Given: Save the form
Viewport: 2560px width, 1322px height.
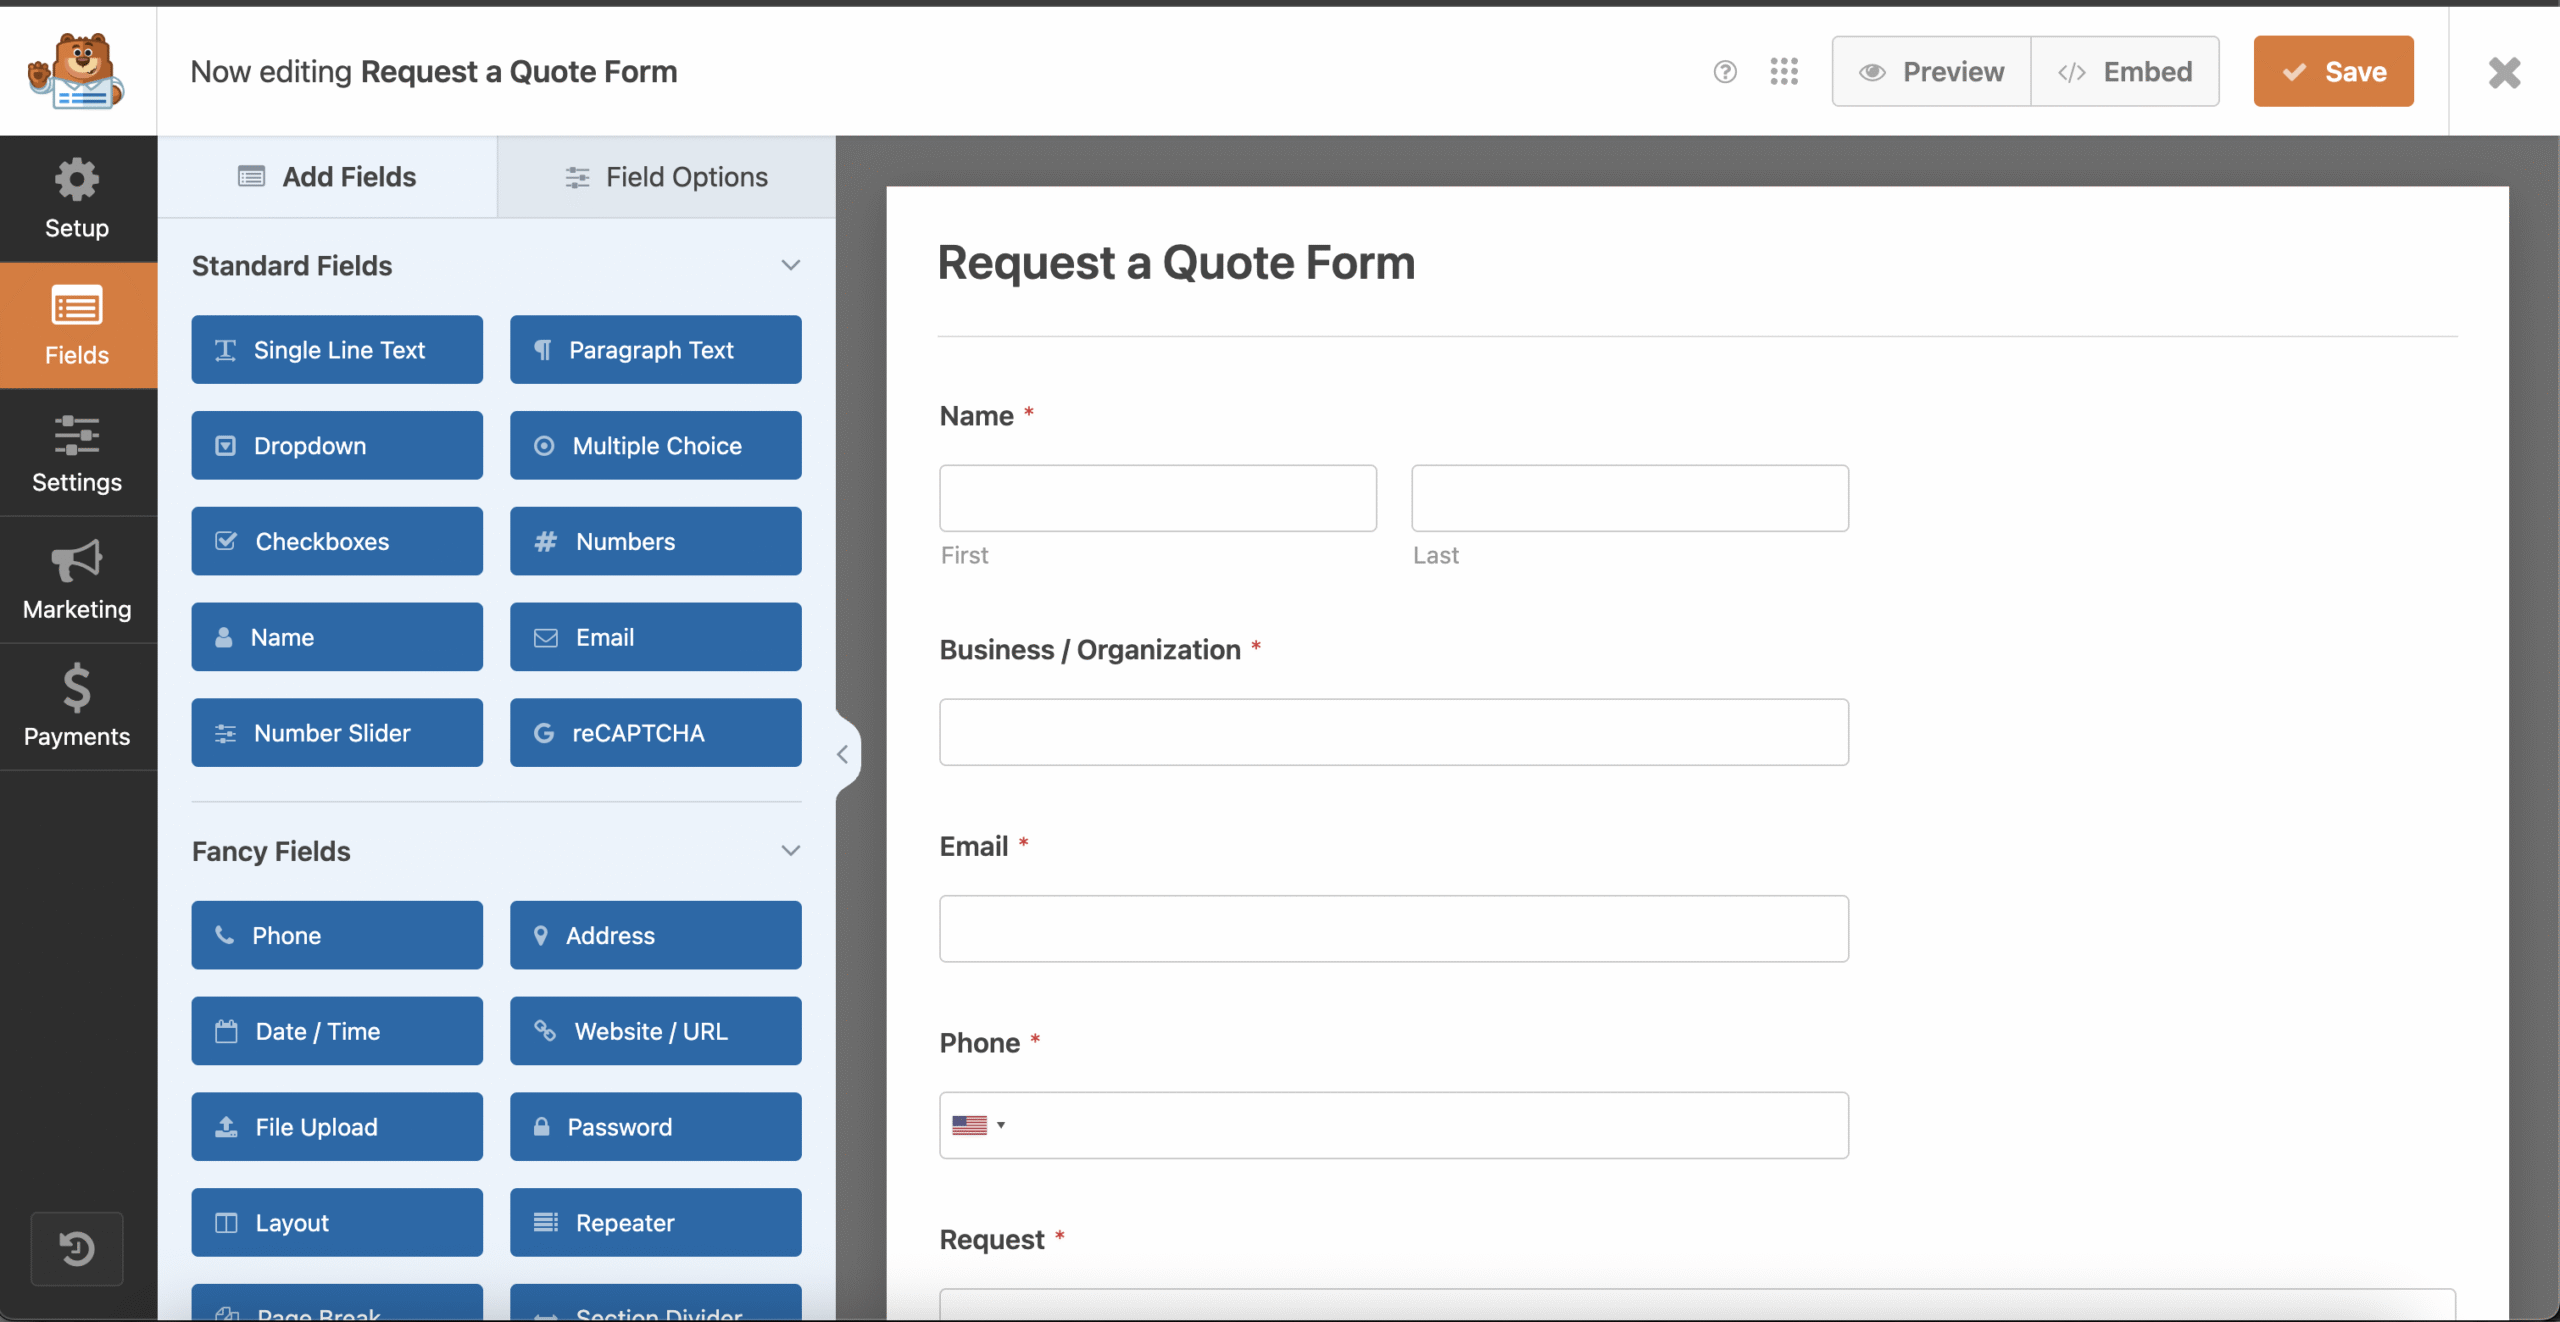Looking at the screenshot, I should (x=2334, y=72).
